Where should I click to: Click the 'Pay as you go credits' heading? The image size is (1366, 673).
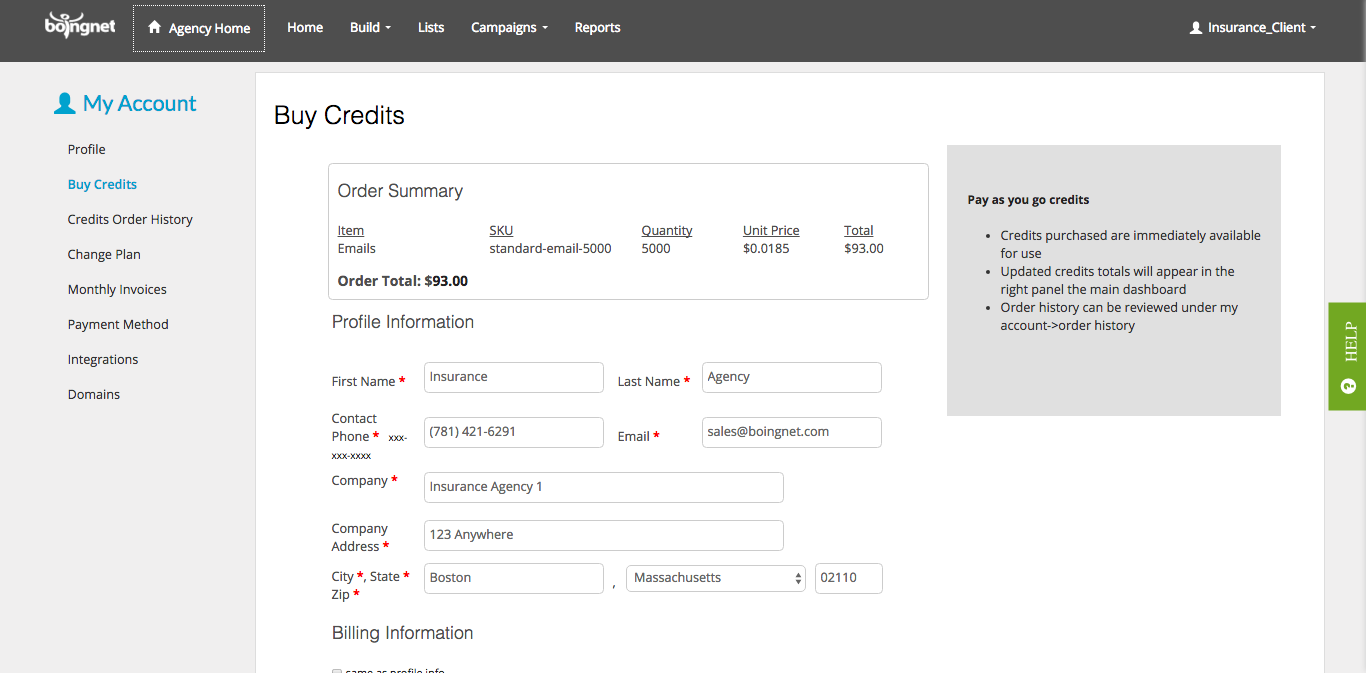(1028, 200)
